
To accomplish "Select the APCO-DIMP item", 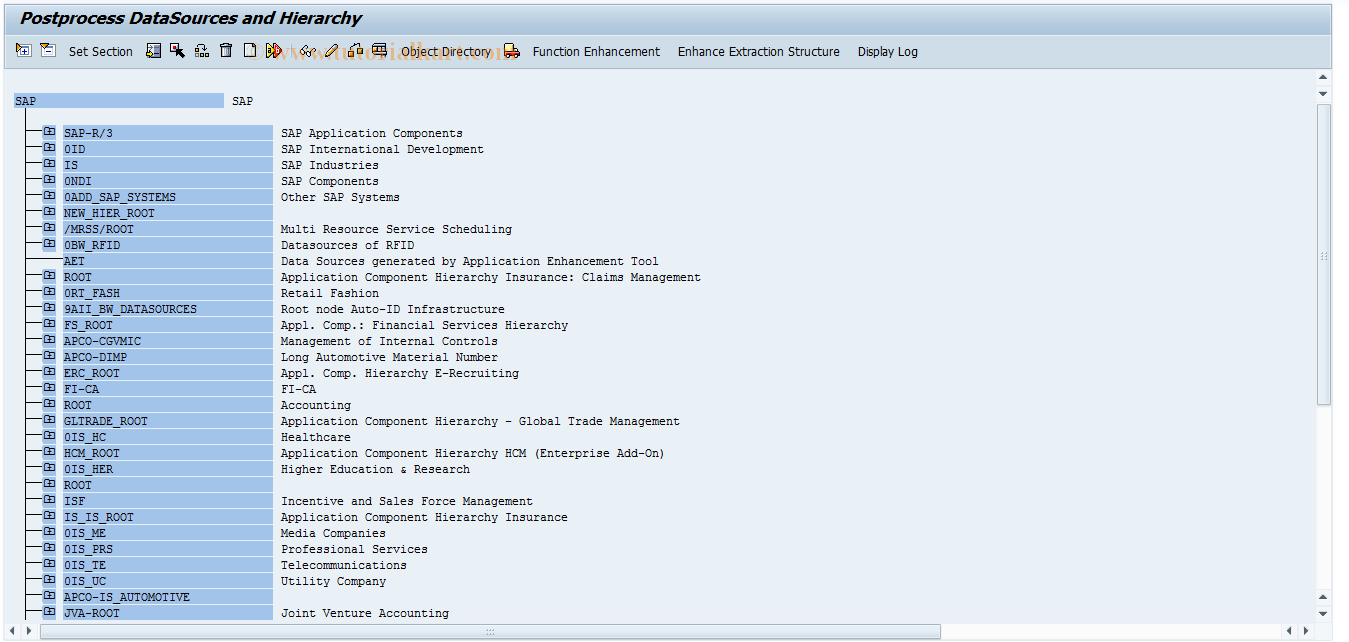I will click(x=168, y=357).
